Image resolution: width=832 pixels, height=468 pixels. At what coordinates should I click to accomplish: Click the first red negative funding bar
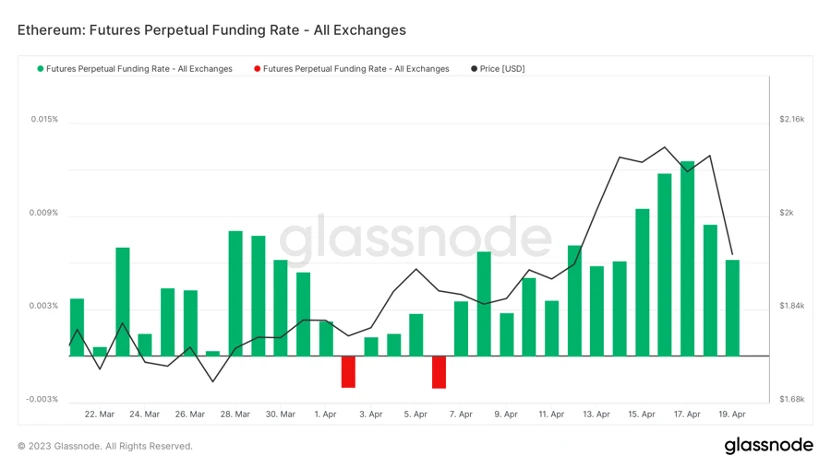348,372
